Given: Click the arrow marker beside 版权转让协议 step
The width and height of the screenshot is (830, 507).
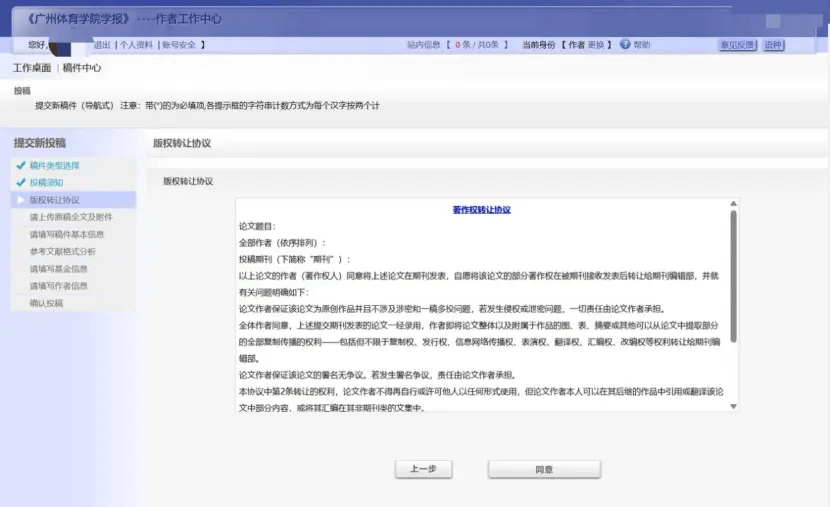Looking at the screenshot, I should tap(20, 200).
